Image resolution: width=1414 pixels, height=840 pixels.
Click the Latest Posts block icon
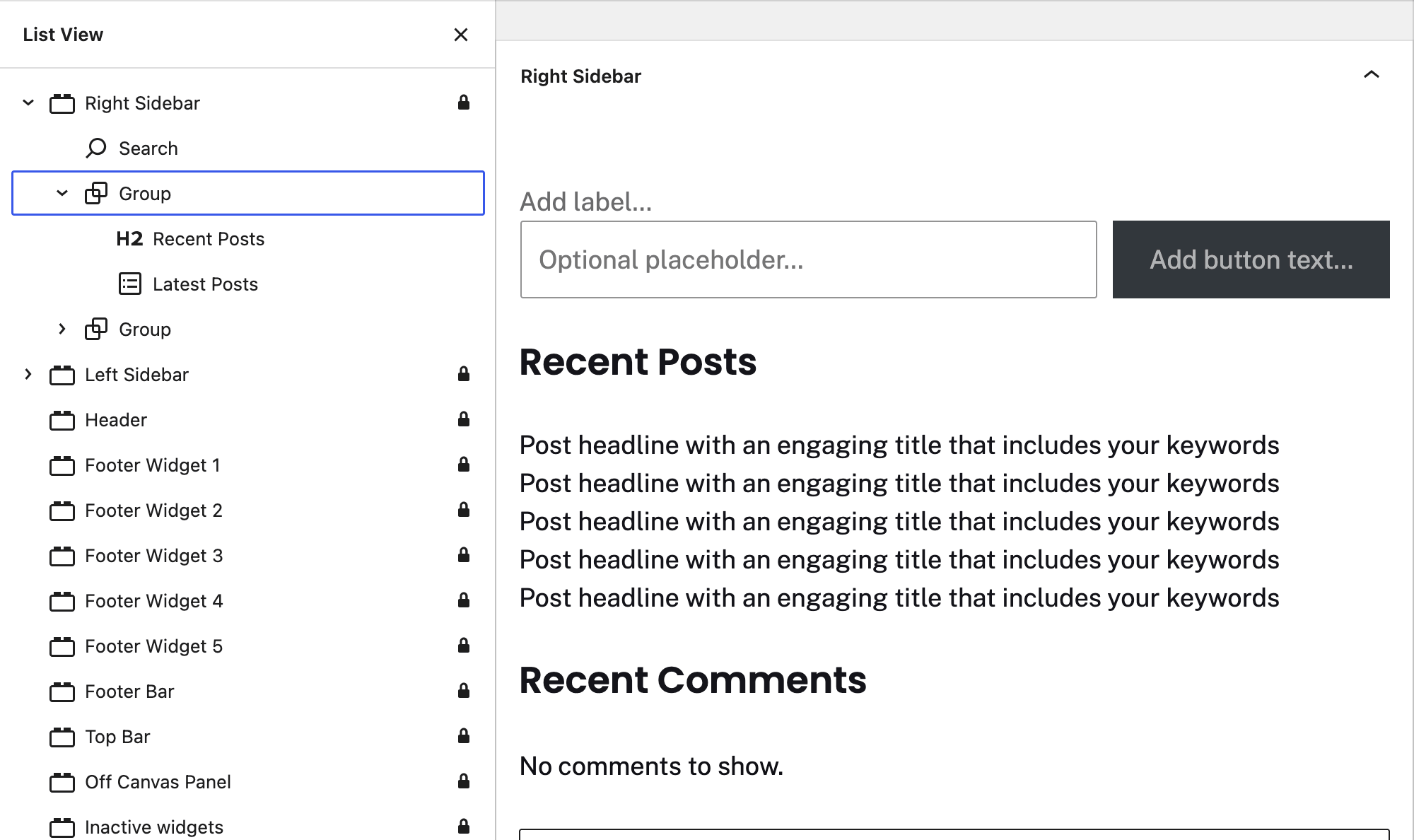point(130,284)
